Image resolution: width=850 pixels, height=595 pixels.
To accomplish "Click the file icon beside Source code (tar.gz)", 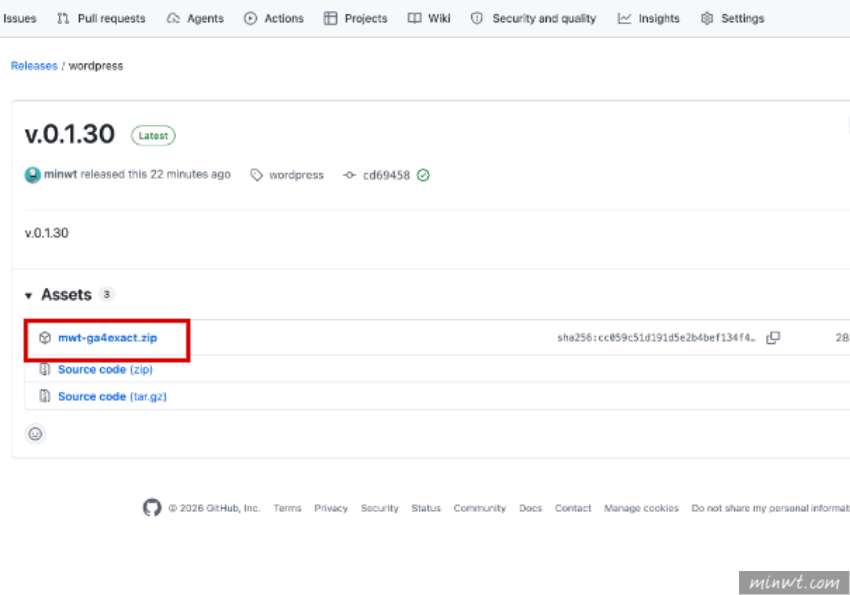I will [x=45, y=396].
